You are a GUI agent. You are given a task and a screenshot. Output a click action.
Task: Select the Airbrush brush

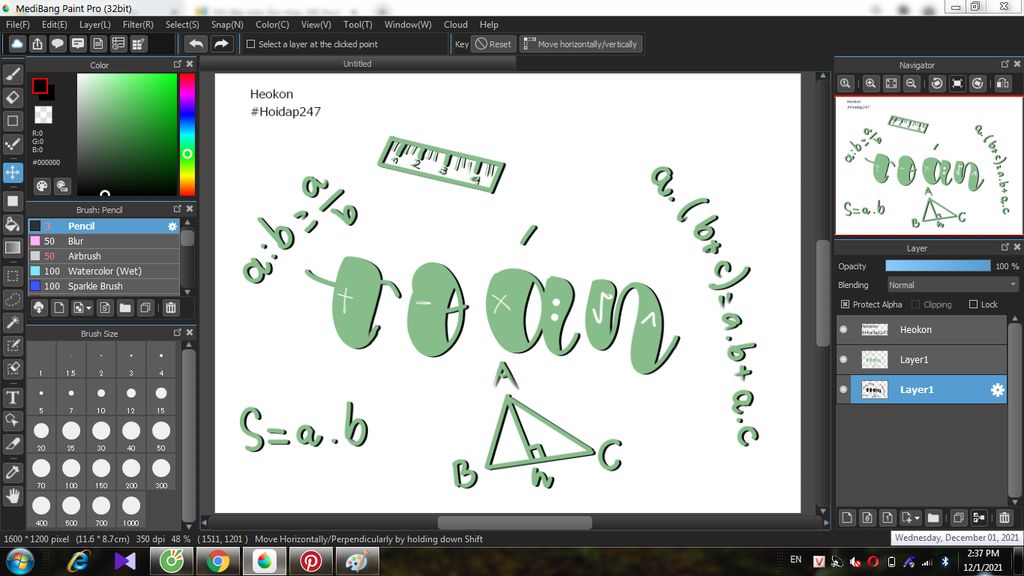(x=104, y=256)
